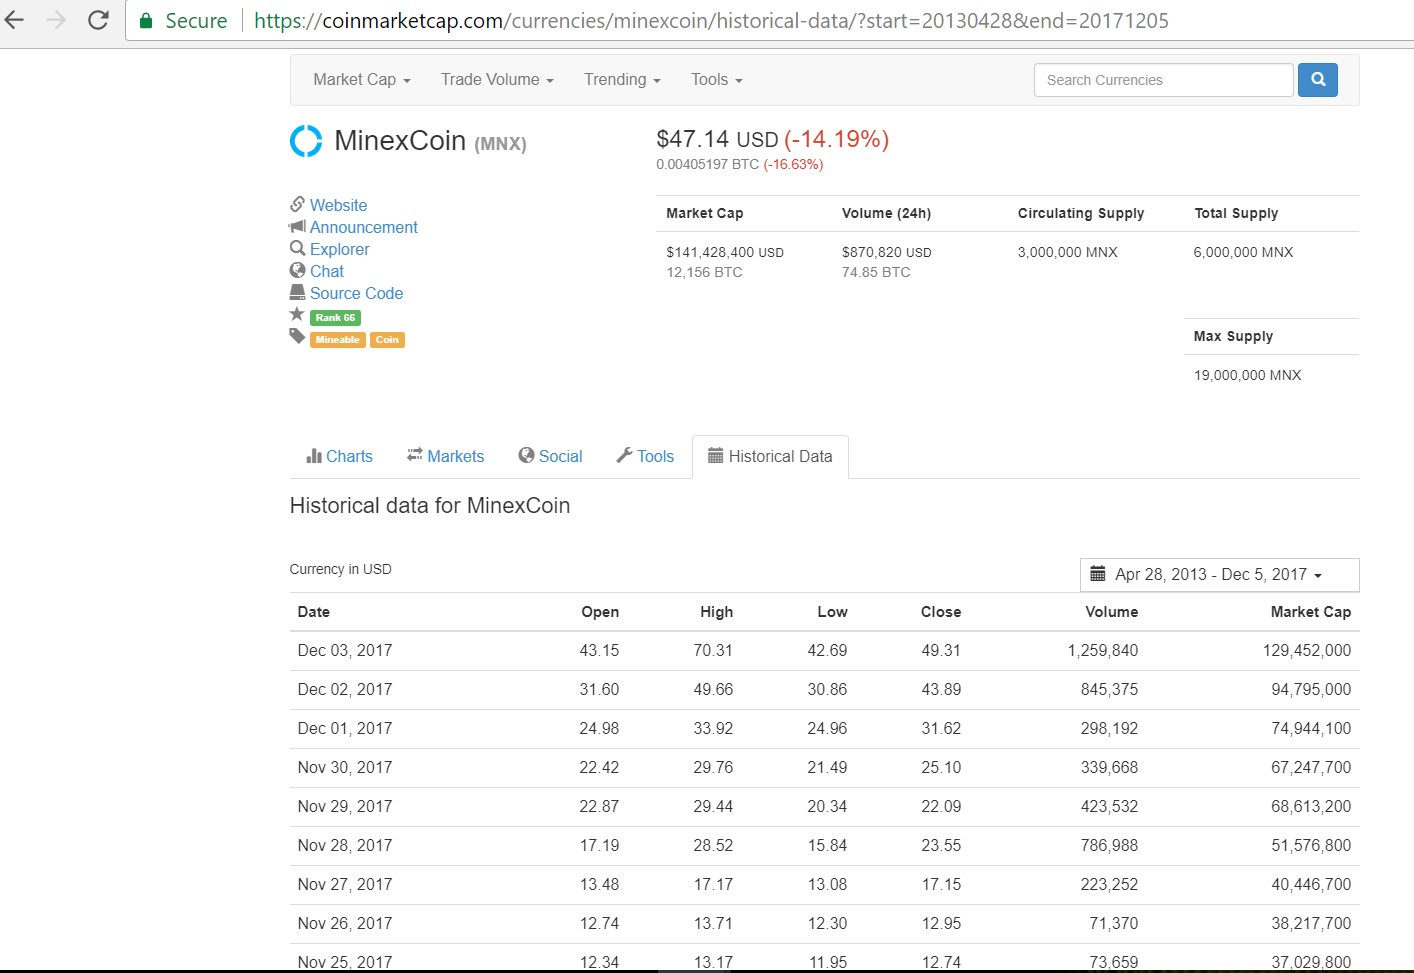Click the 129,452,000 market cap value
Image resolution: width=1414 pixels, height=973 pixels.
tap(1307, 650)
